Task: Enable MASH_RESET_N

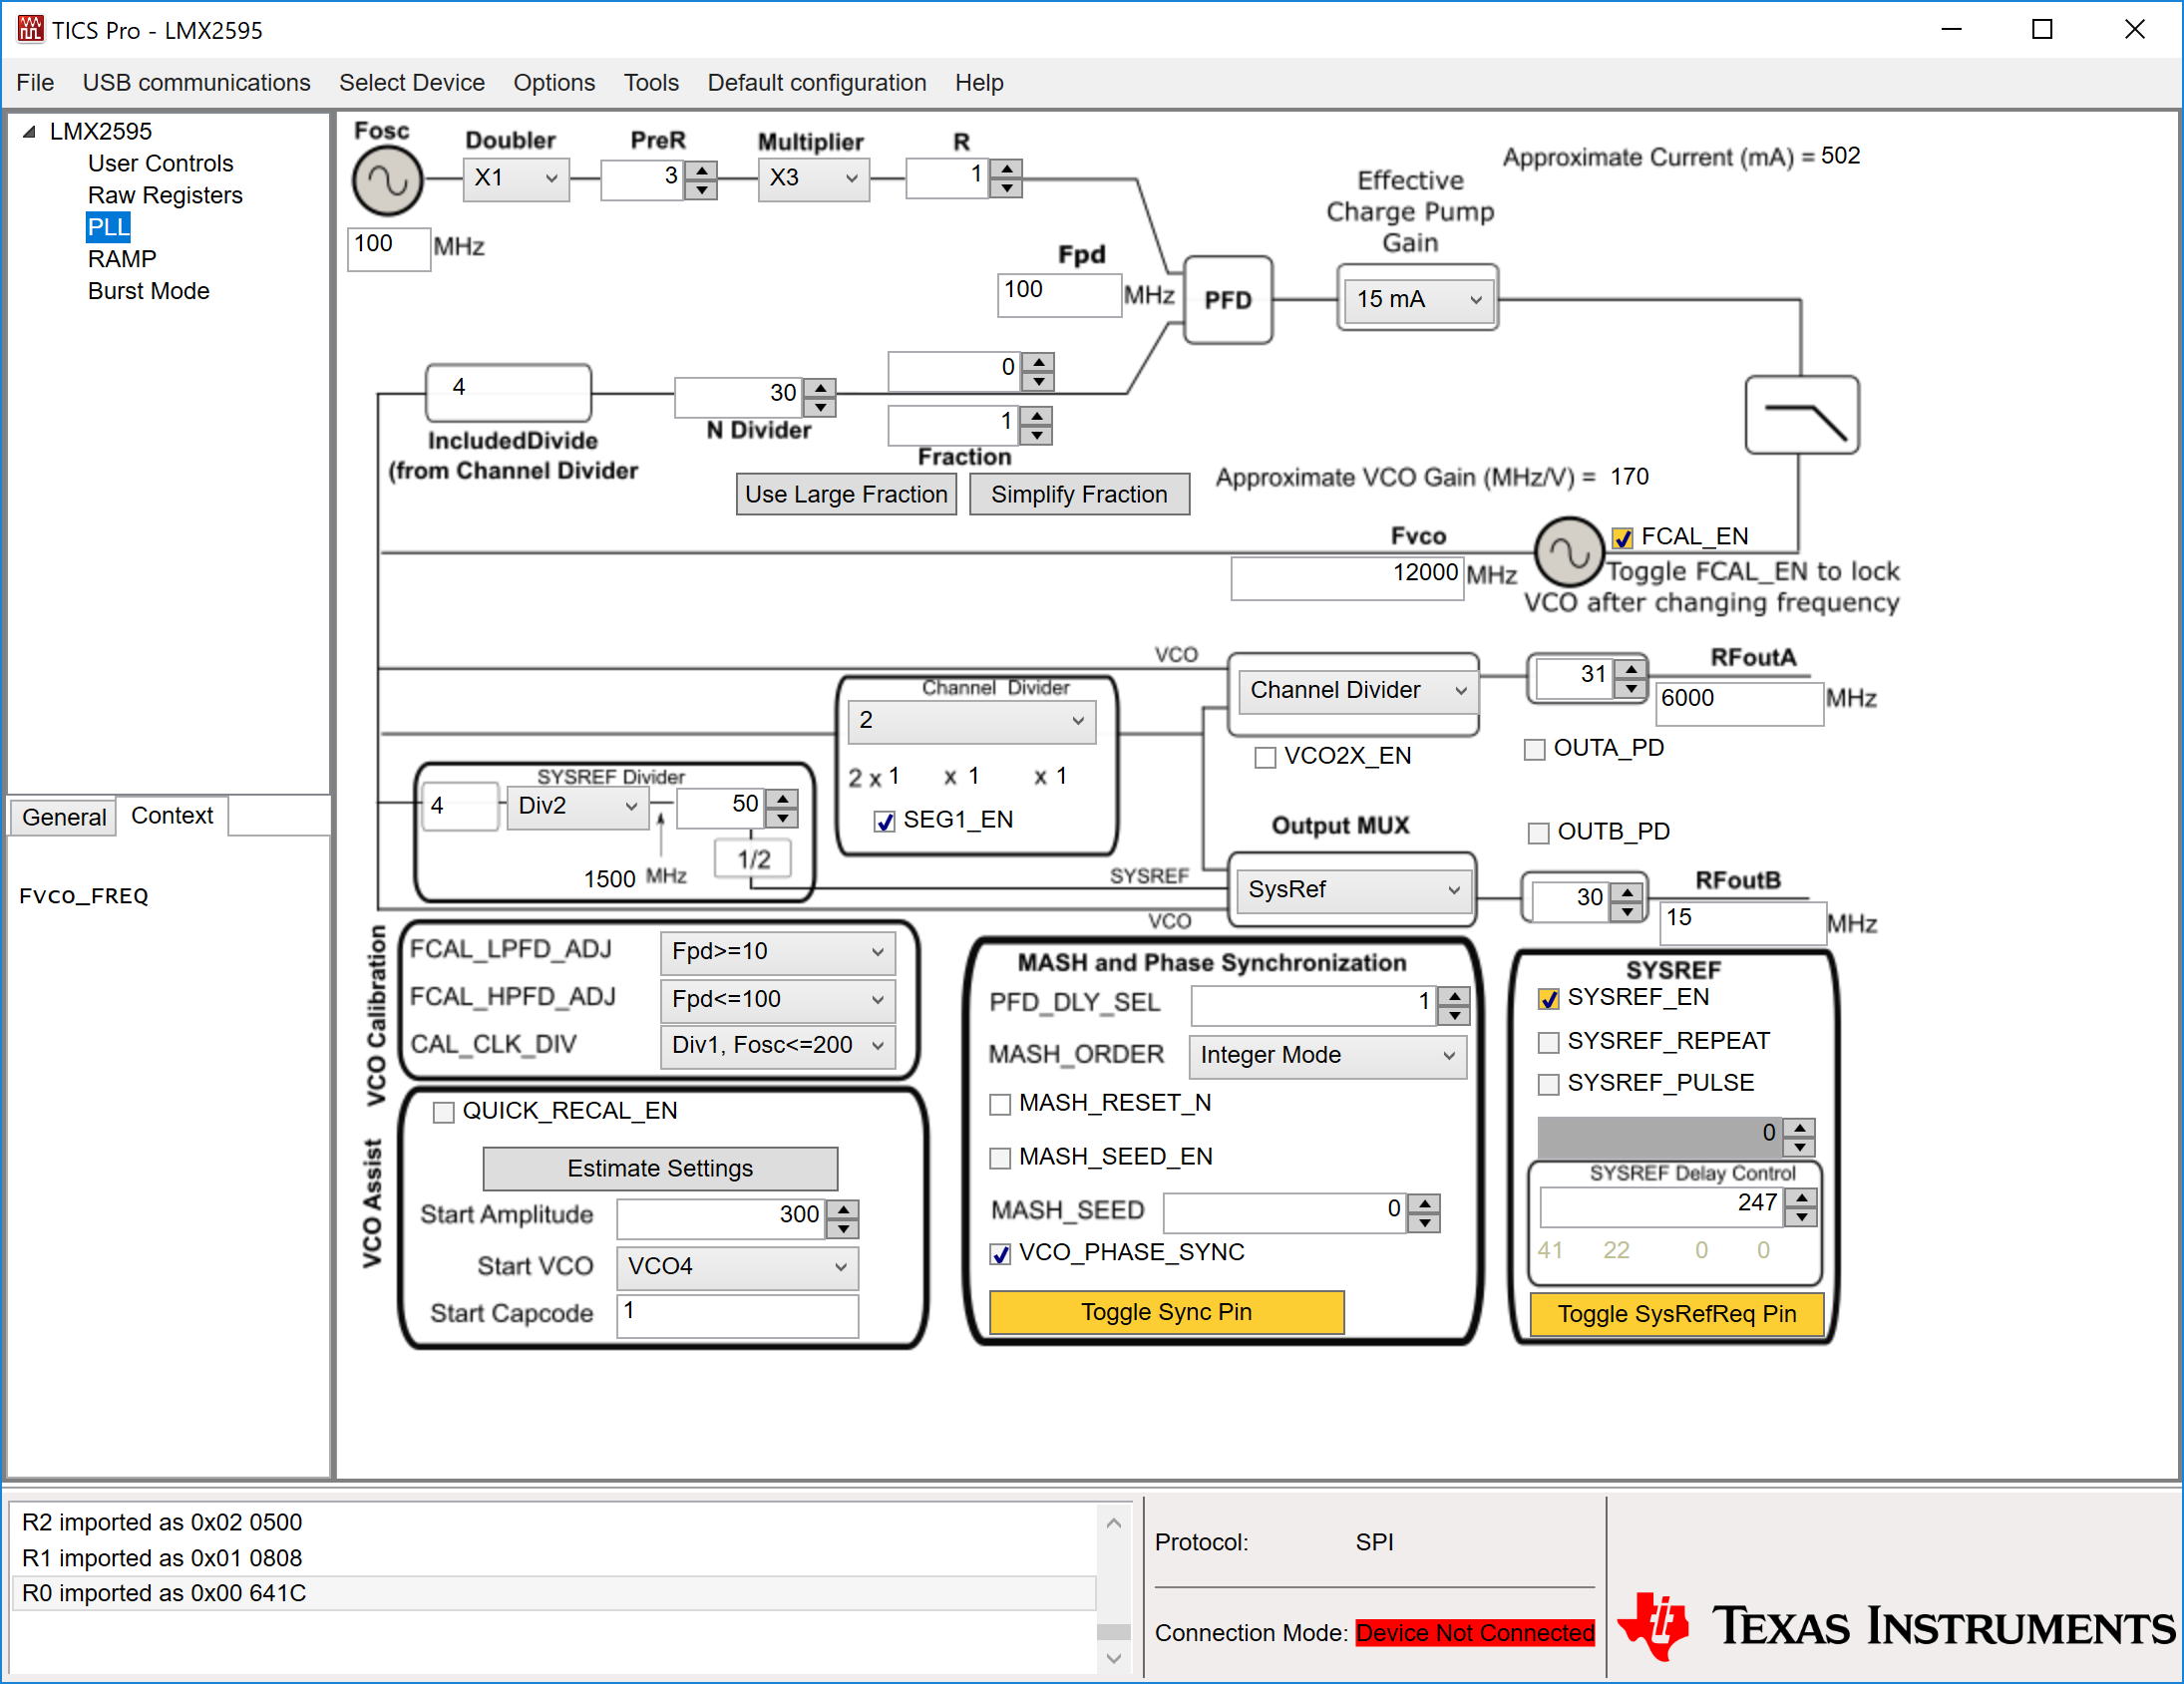Action: (x=999, y=1104)
